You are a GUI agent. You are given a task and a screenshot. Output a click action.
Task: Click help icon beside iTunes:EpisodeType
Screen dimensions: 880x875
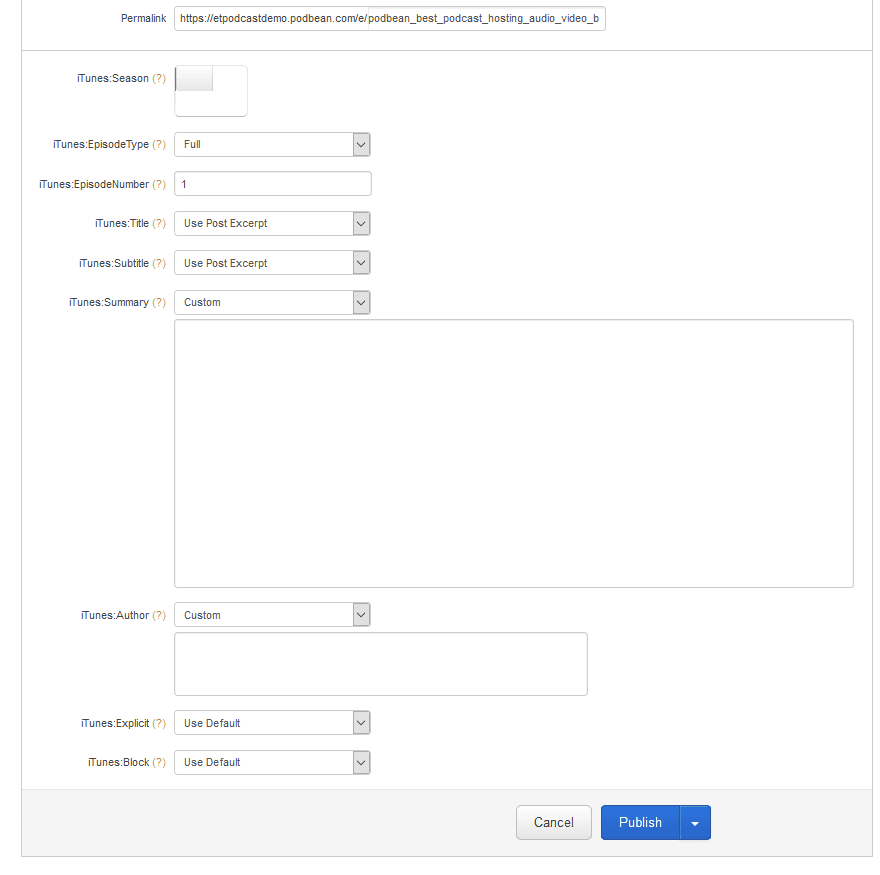point(159,144)
